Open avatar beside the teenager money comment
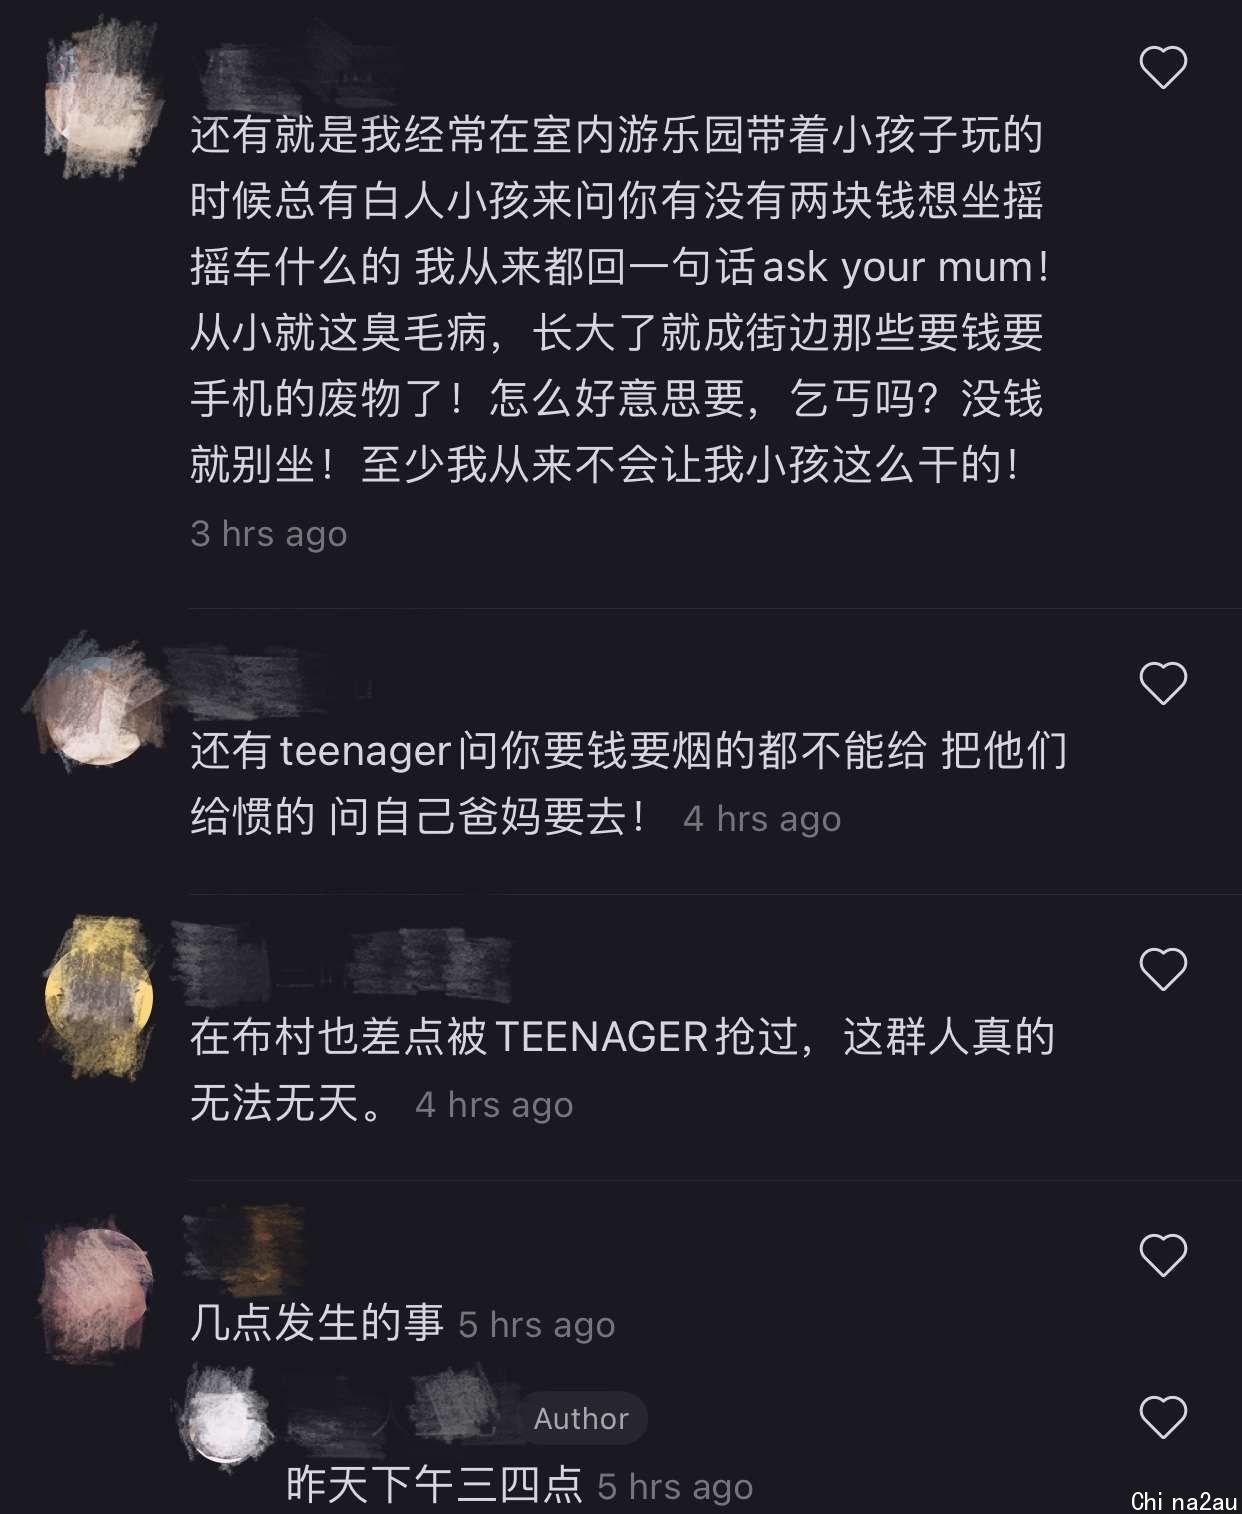Screen dimensions: 1242x1514 click(x=98, y=702)
